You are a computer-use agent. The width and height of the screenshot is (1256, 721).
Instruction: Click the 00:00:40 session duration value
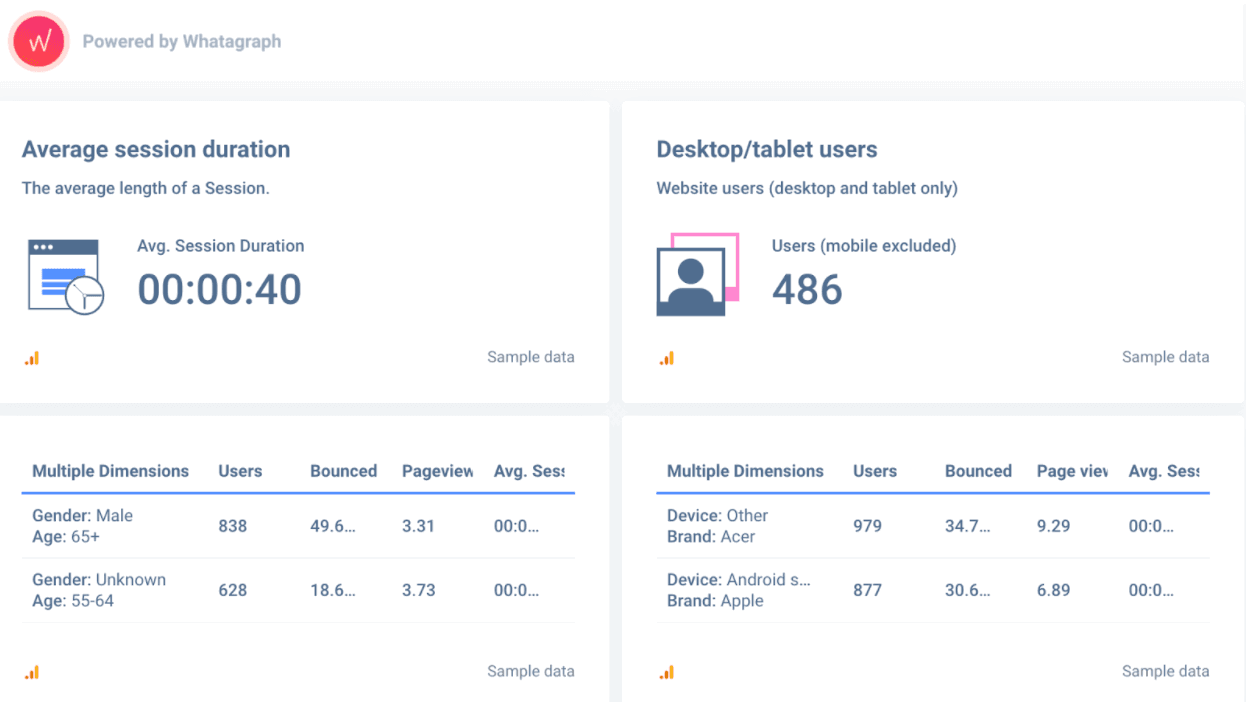pos(219,288)
